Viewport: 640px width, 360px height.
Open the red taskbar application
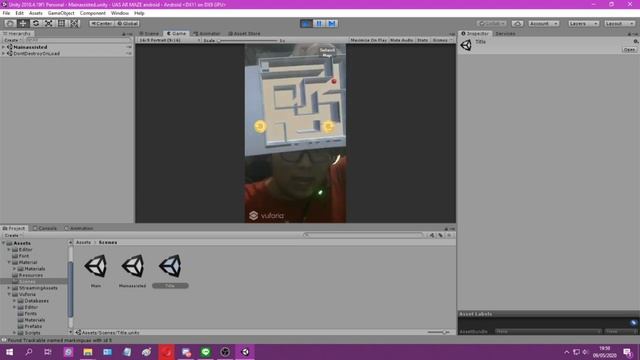[166, 352]
